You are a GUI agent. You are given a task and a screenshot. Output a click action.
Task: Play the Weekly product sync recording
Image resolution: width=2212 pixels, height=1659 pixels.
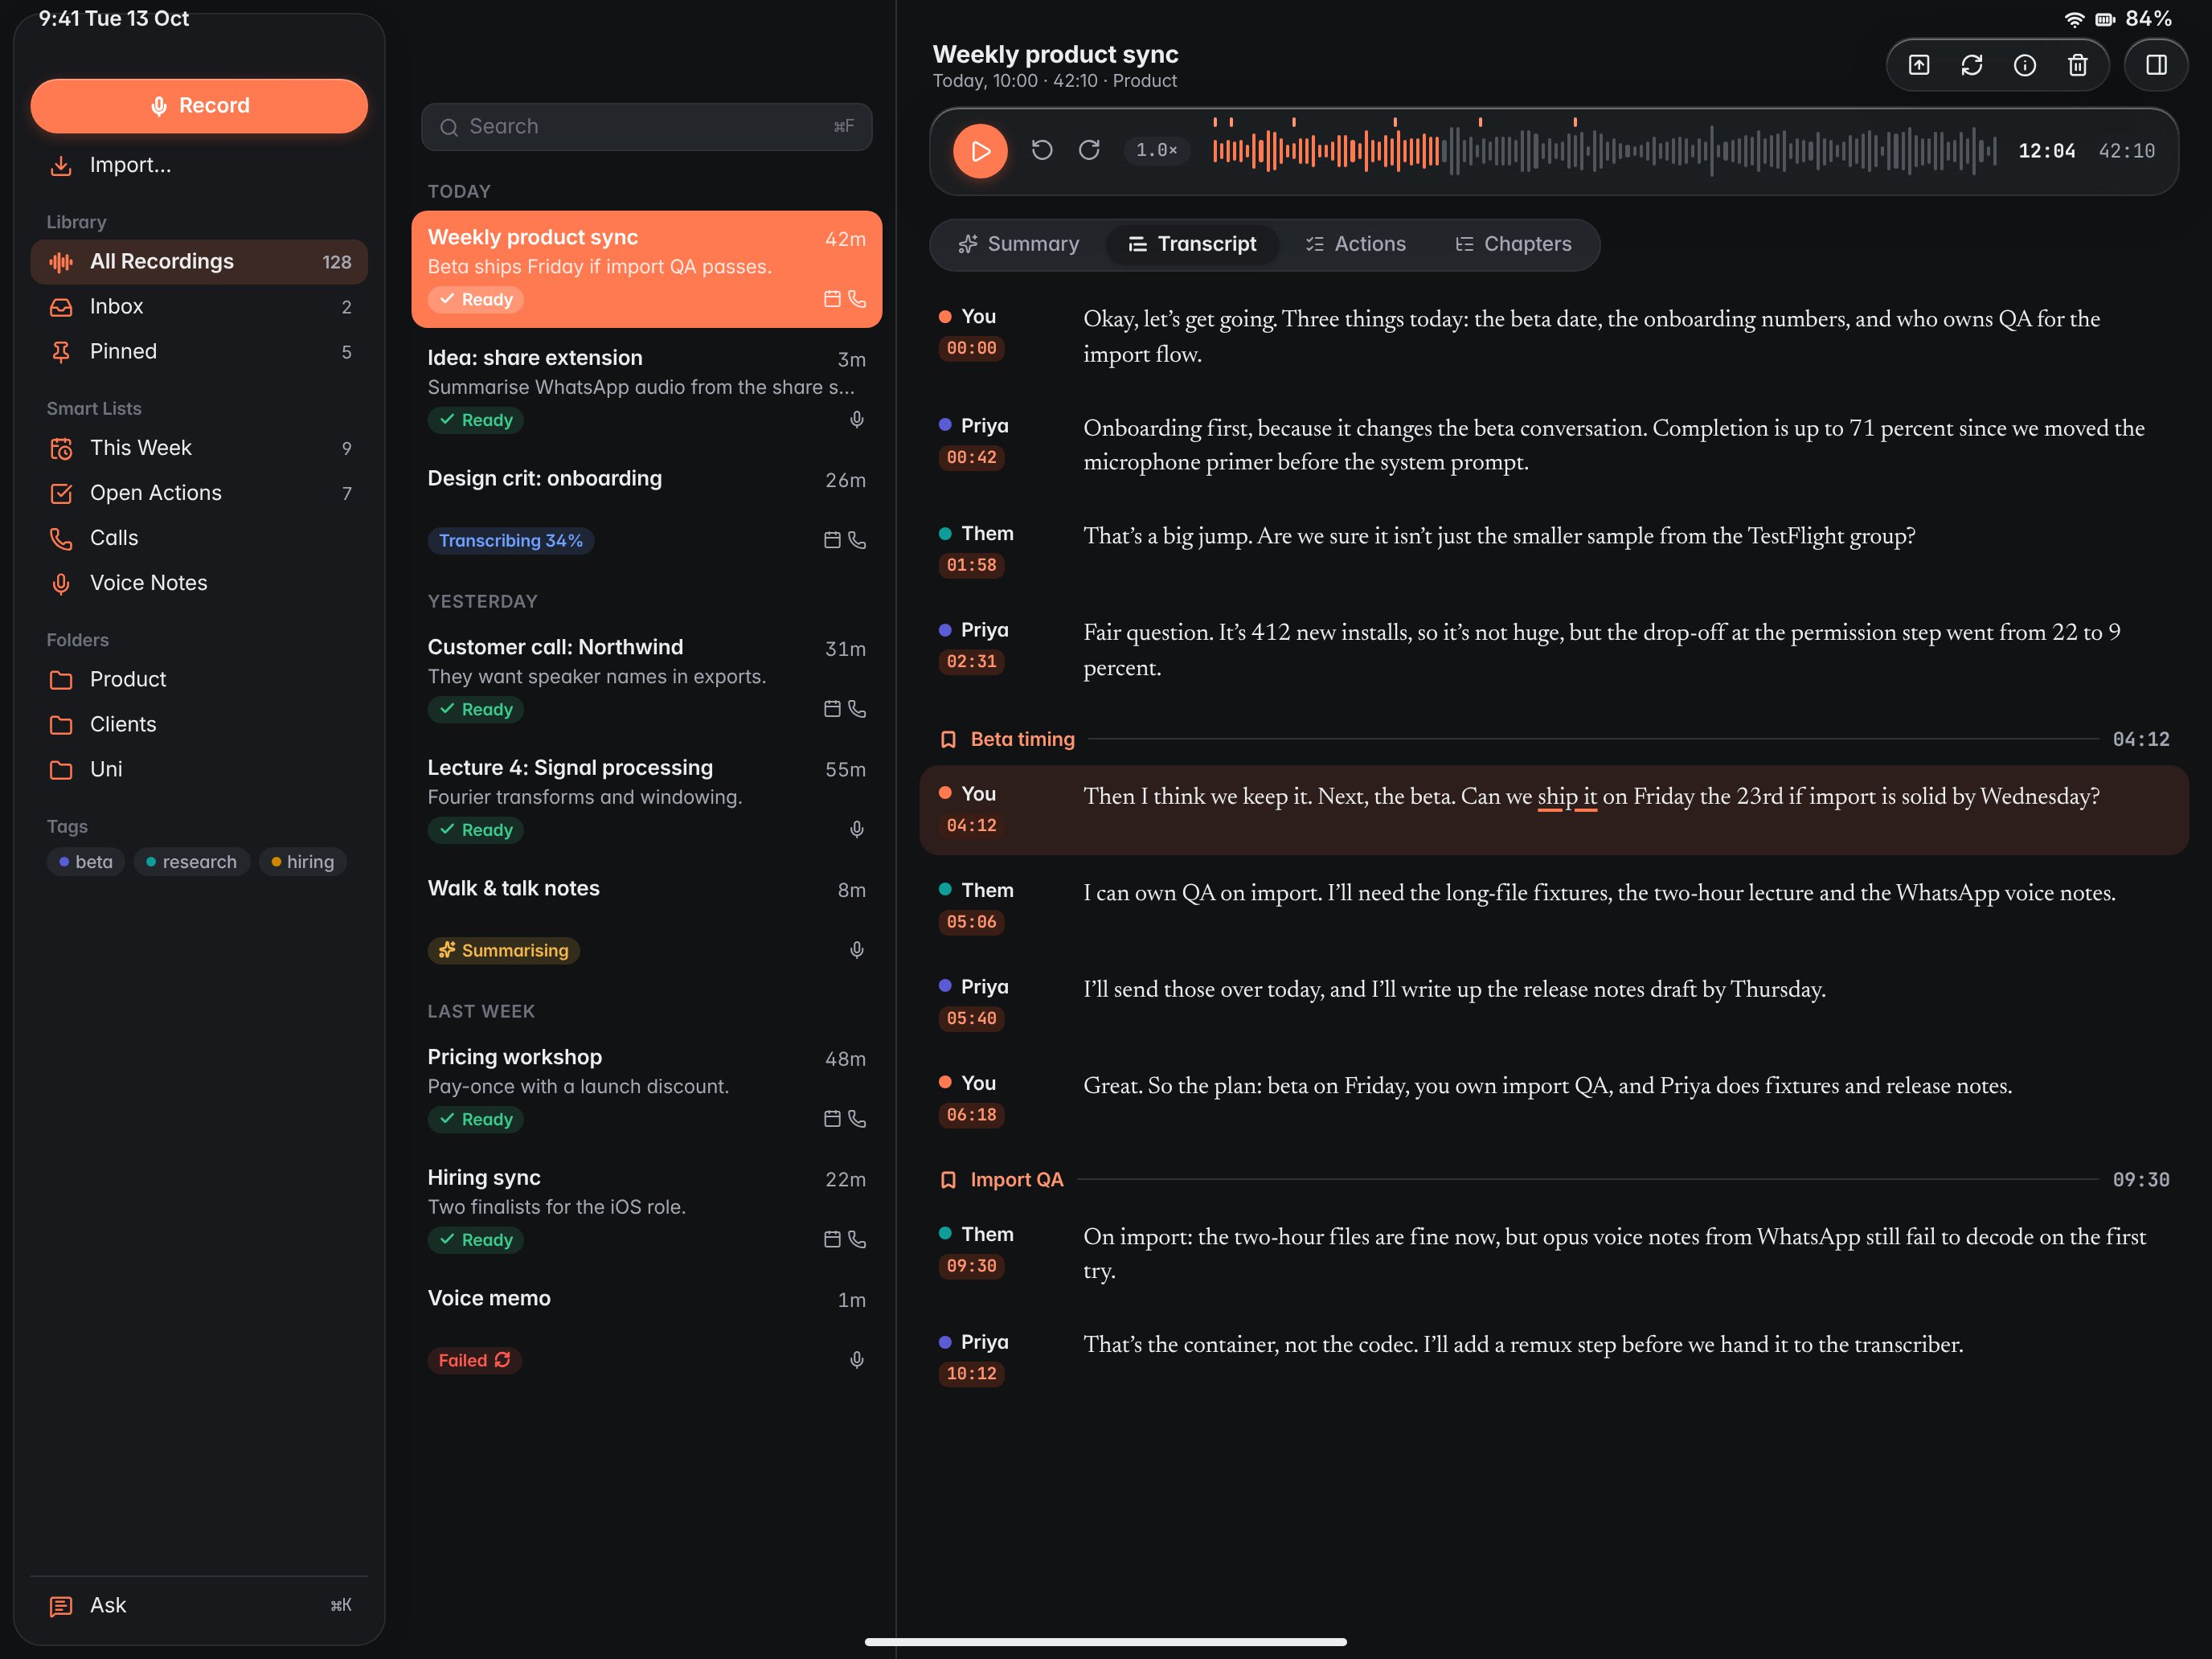pyautogui.click(x=980, y=151)
